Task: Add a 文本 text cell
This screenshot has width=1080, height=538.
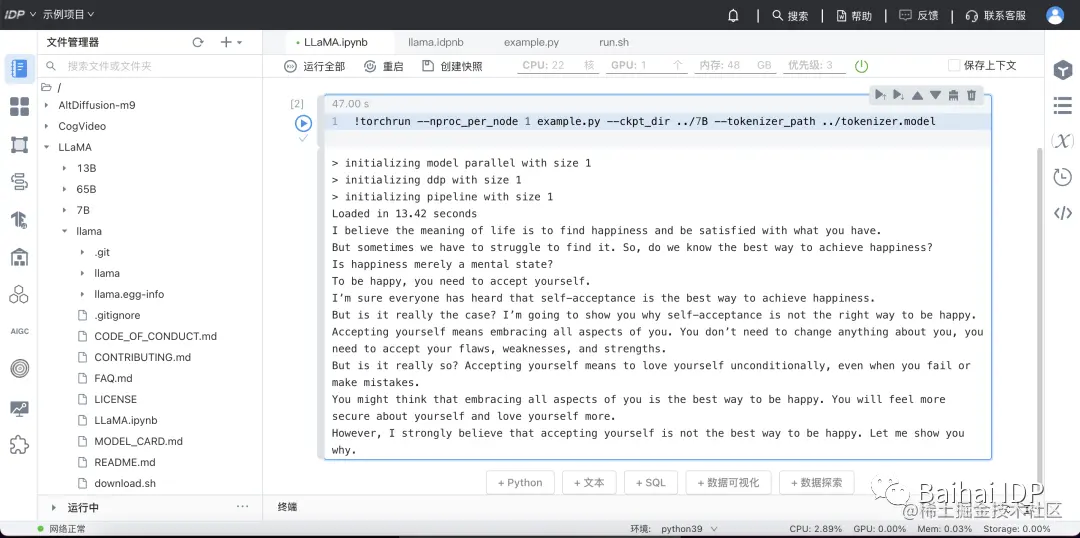Action: (x=589, y=483)
